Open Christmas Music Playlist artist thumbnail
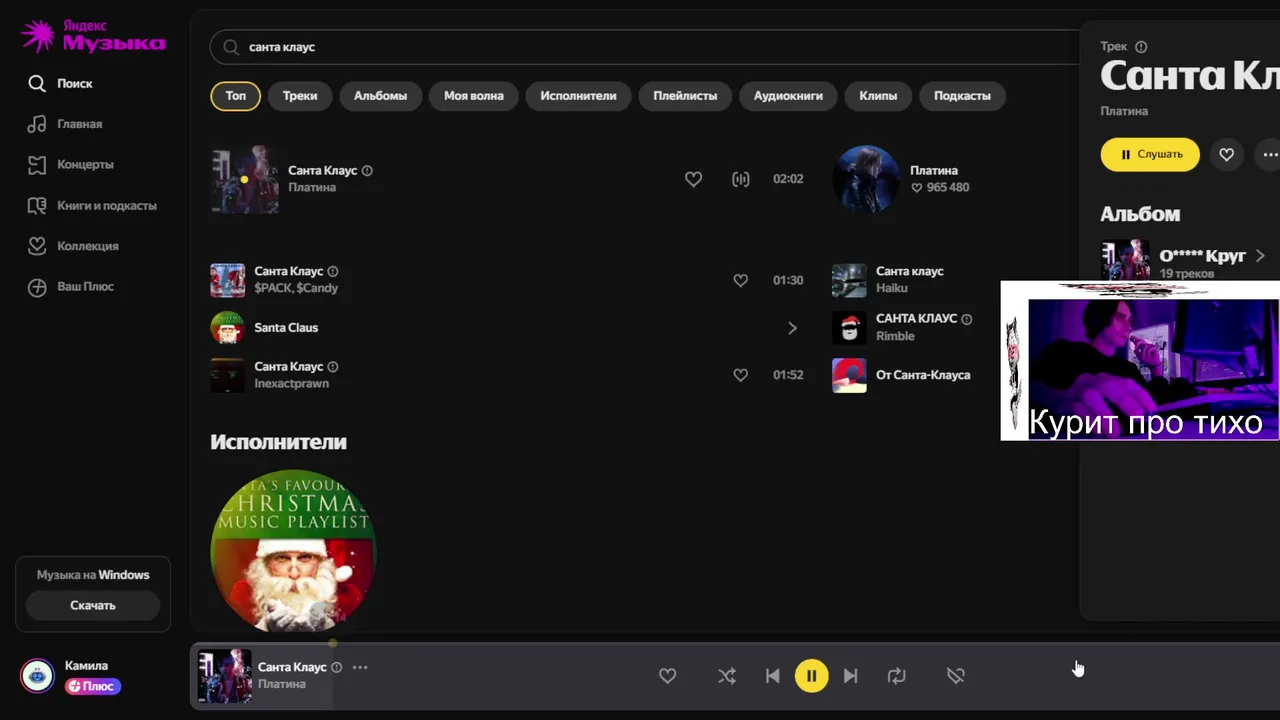 coord(293,551)
